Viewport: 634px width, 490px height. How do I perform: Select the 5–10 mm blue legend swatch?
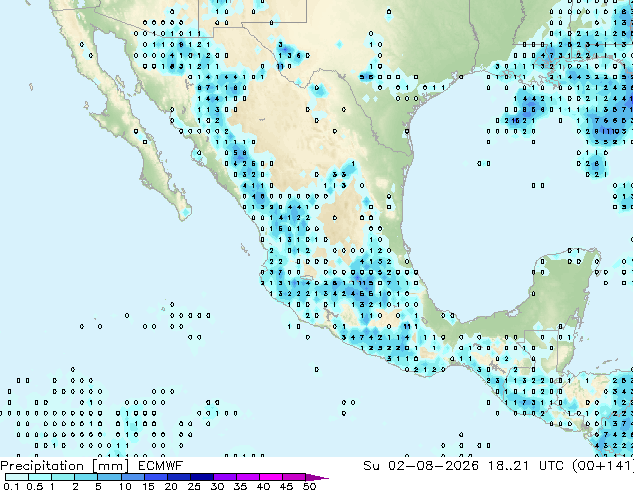pyautogui.click(x=110, y=477)
